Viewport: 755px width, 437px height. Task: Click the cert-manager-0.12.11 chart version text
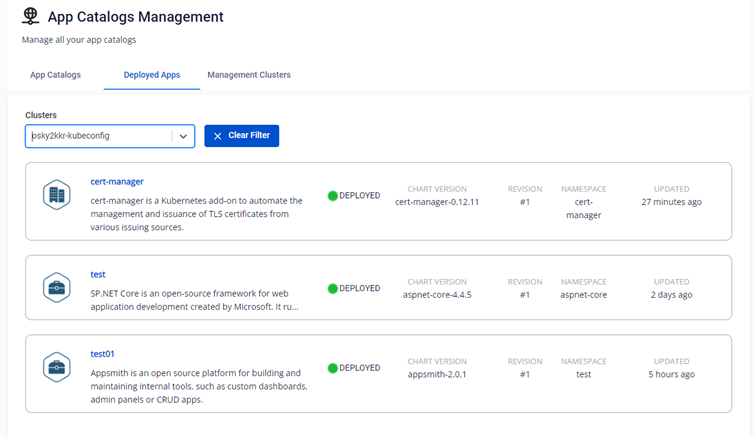pyautogui.click(x=437, y=201)
